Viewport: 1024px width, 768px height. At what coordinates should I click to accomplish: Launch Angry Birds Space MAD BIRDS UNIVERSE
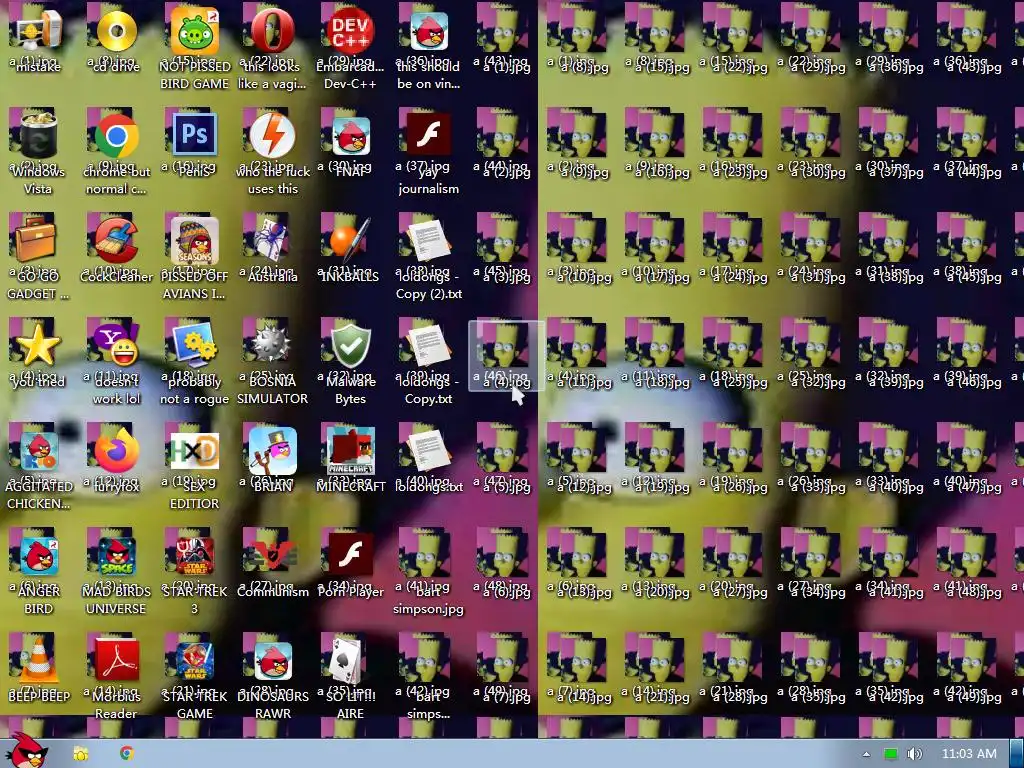tap(118, 555)
